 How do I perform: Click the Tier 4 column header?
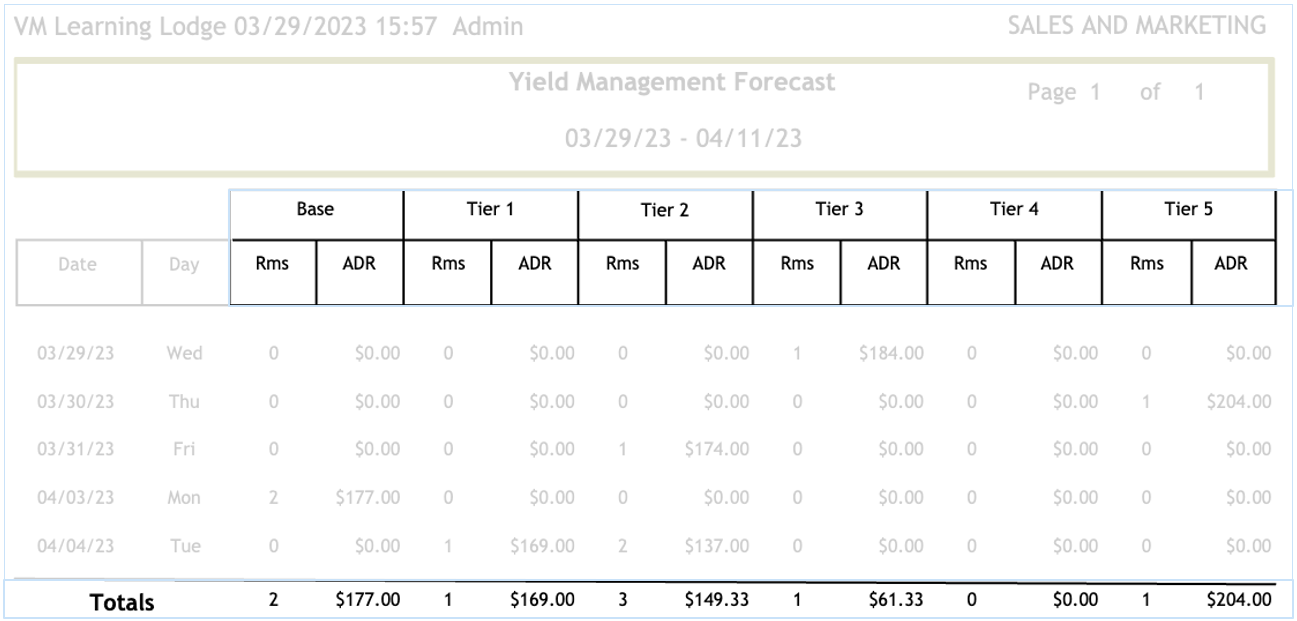1014,210
